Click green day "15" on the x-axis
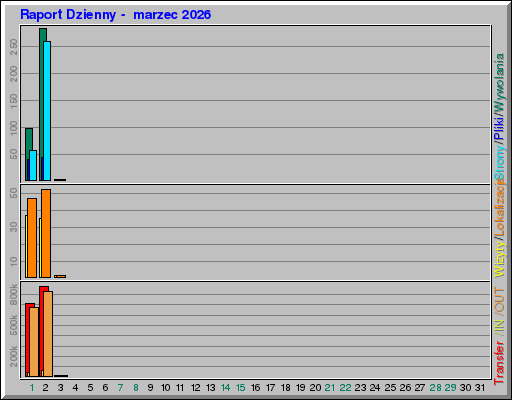The width and height of the screenshot is (512, 400). point(241,388)
